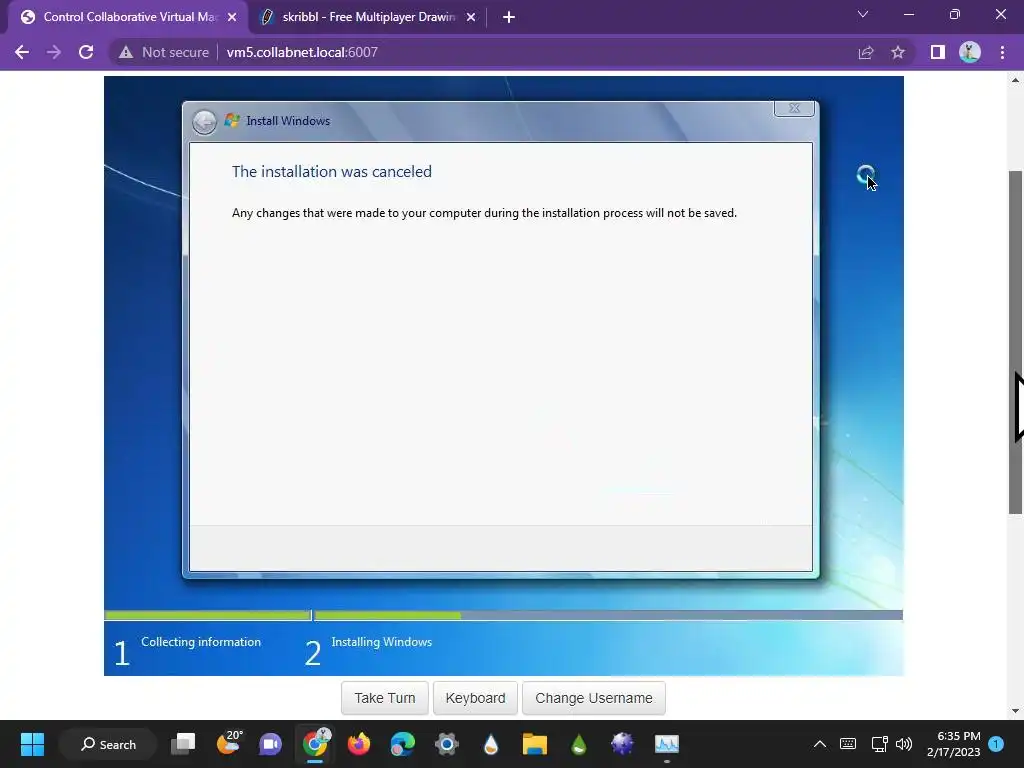Screen dimensions: 1024x768
Task: Click the Install Windows back arrow button
Action: (204, 121)
